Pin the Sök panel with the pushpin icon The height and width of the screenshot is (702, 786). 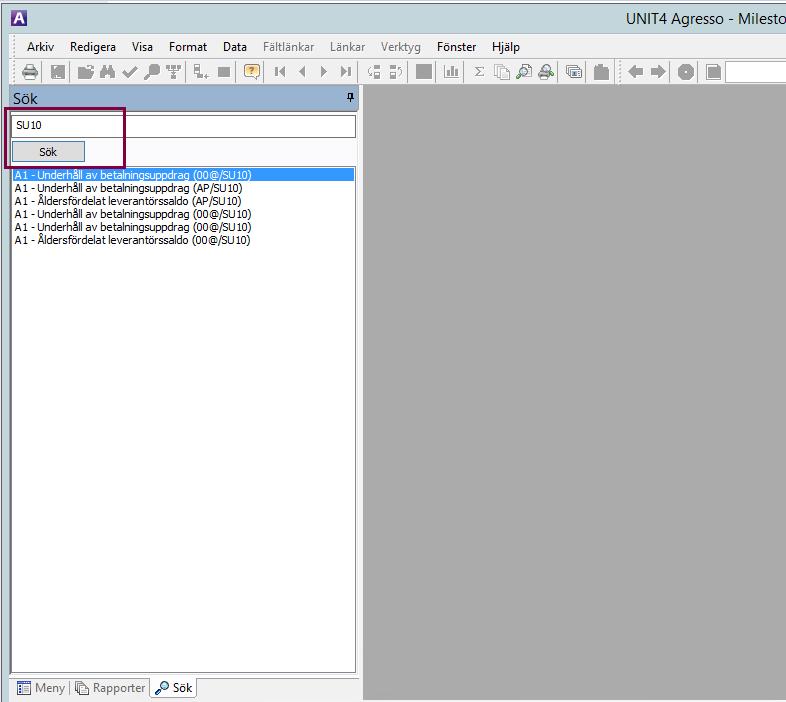tap(350, 97)
